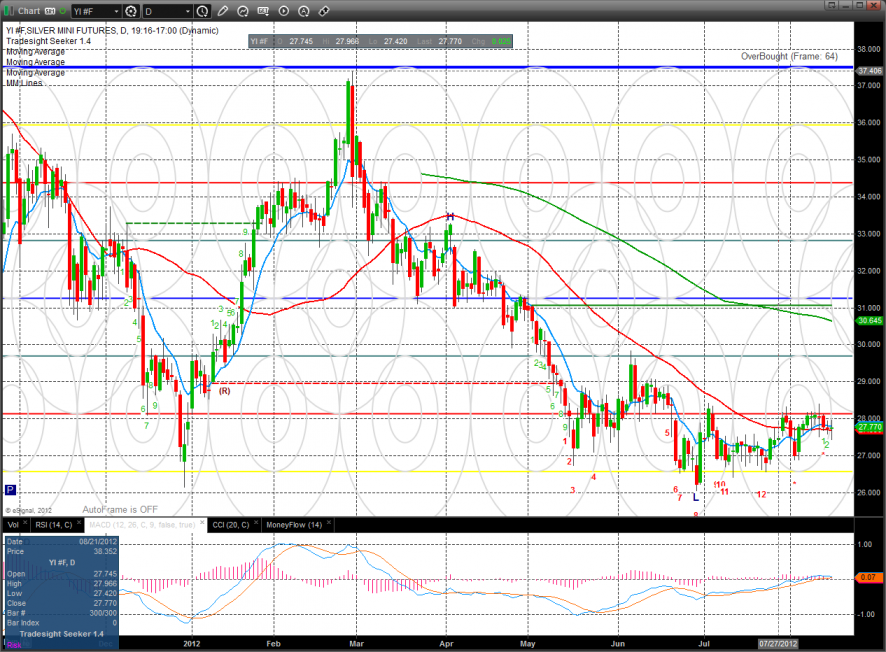Click the Close 27.770 row in data box
The width and height of the screenshot is (886, 652).
click(62, 603)
